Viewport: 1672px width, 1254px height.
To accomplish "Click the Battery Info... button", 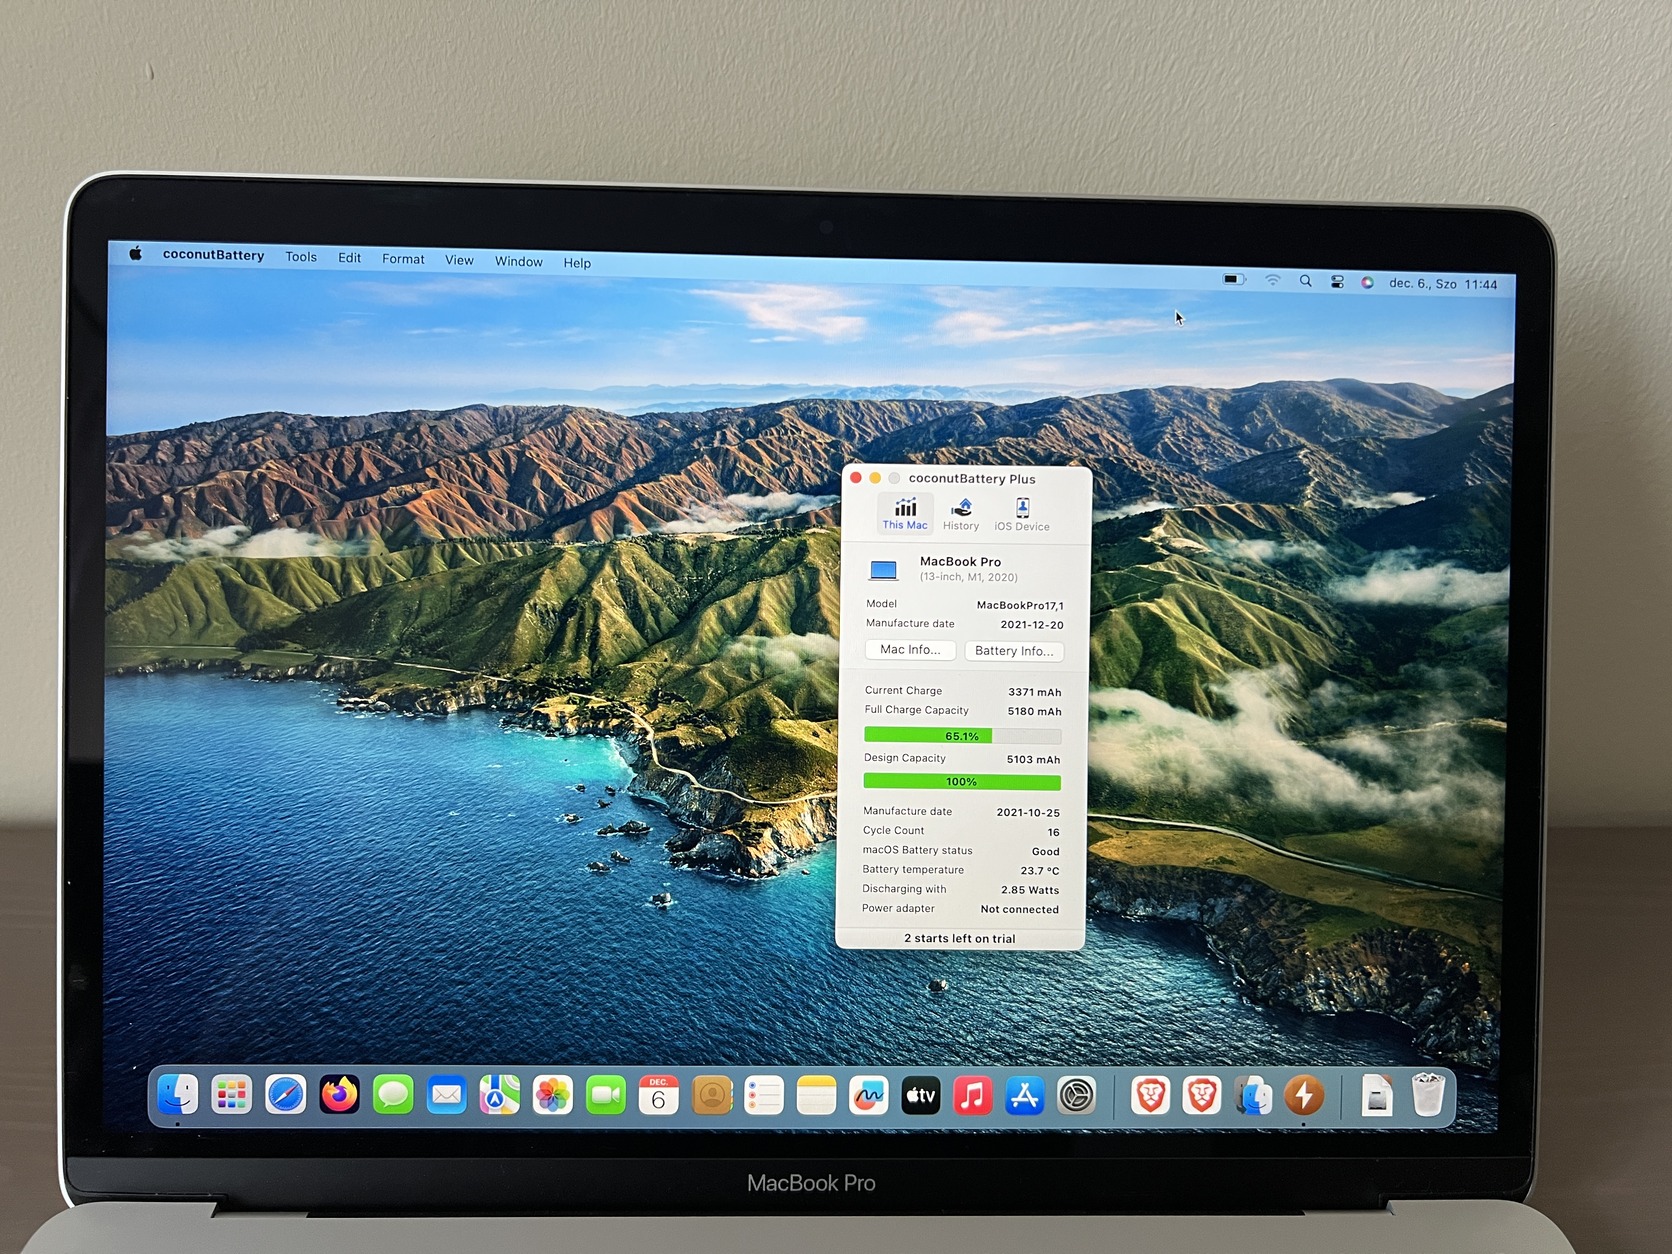I will click(x=1014, y=651).
